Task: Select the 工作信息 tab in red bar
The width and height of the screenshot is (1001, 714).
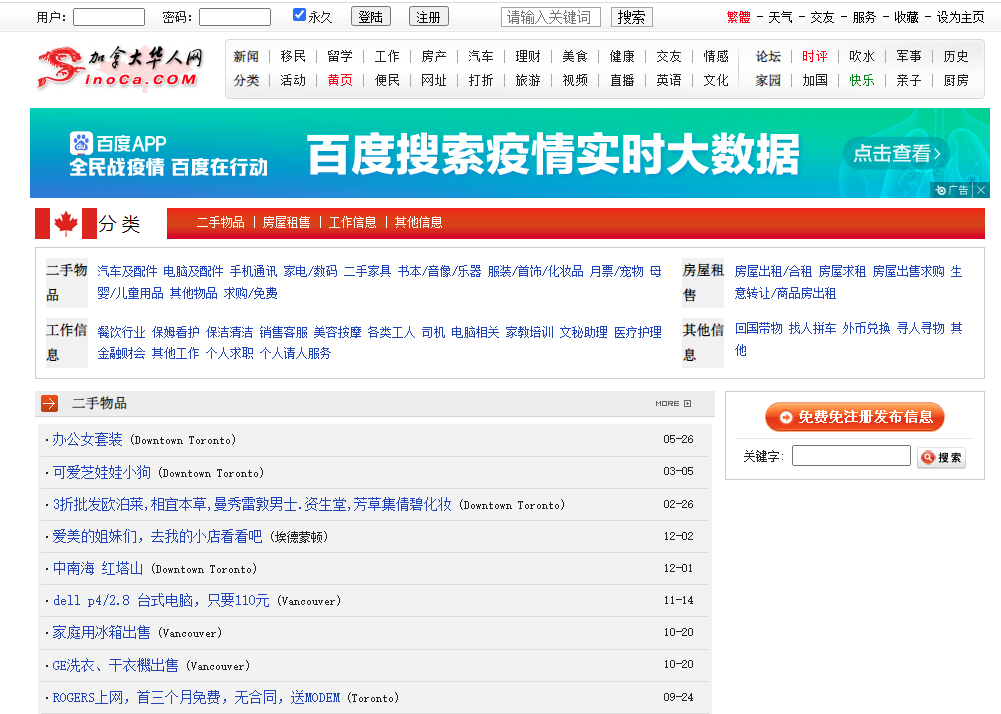Action: tap(352, 222)
